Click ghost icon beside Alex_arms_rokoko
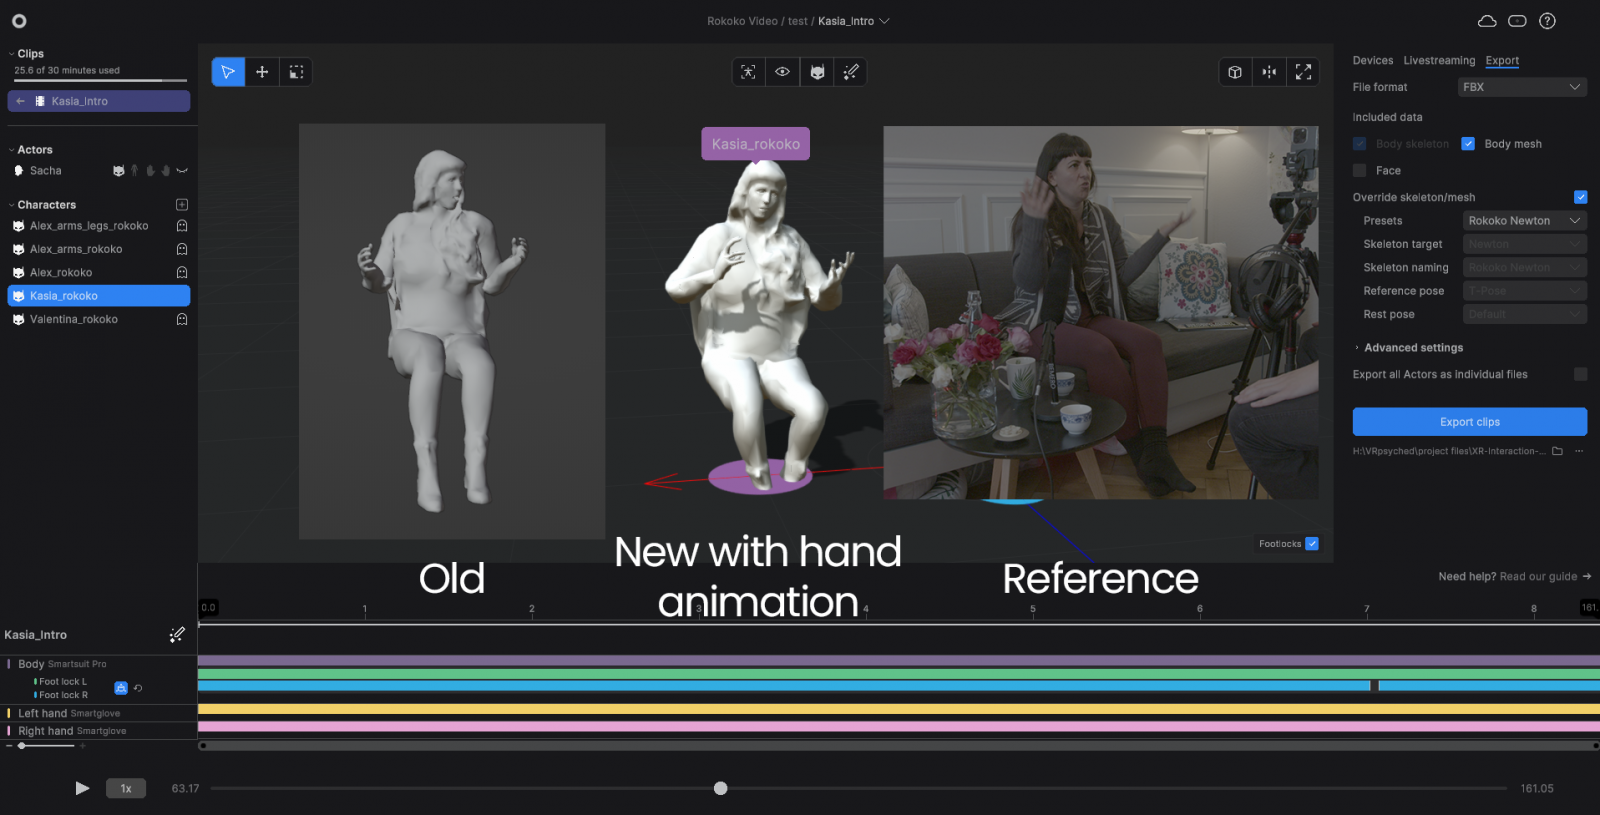 [x=182, y=249]
